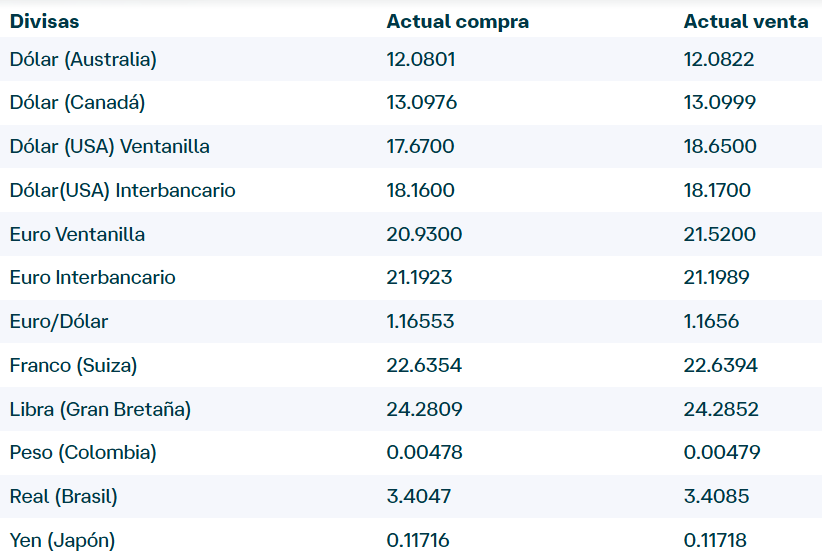Click the 17.6700 buy rate value
822x554 pixels.
[x=420, y=146]
